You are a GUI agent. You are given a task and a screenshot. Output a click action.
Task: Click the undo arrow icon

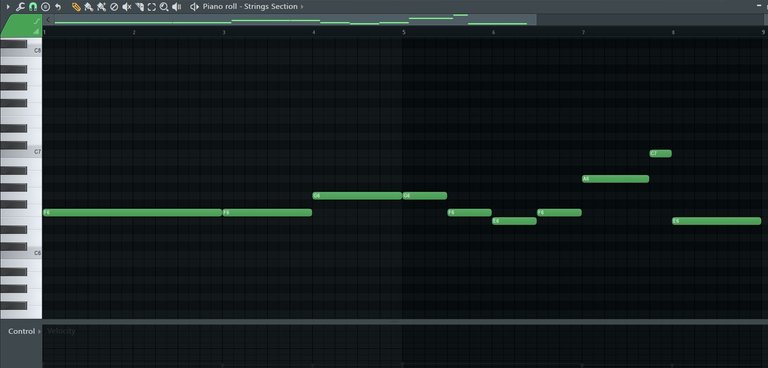pos(58,7)
